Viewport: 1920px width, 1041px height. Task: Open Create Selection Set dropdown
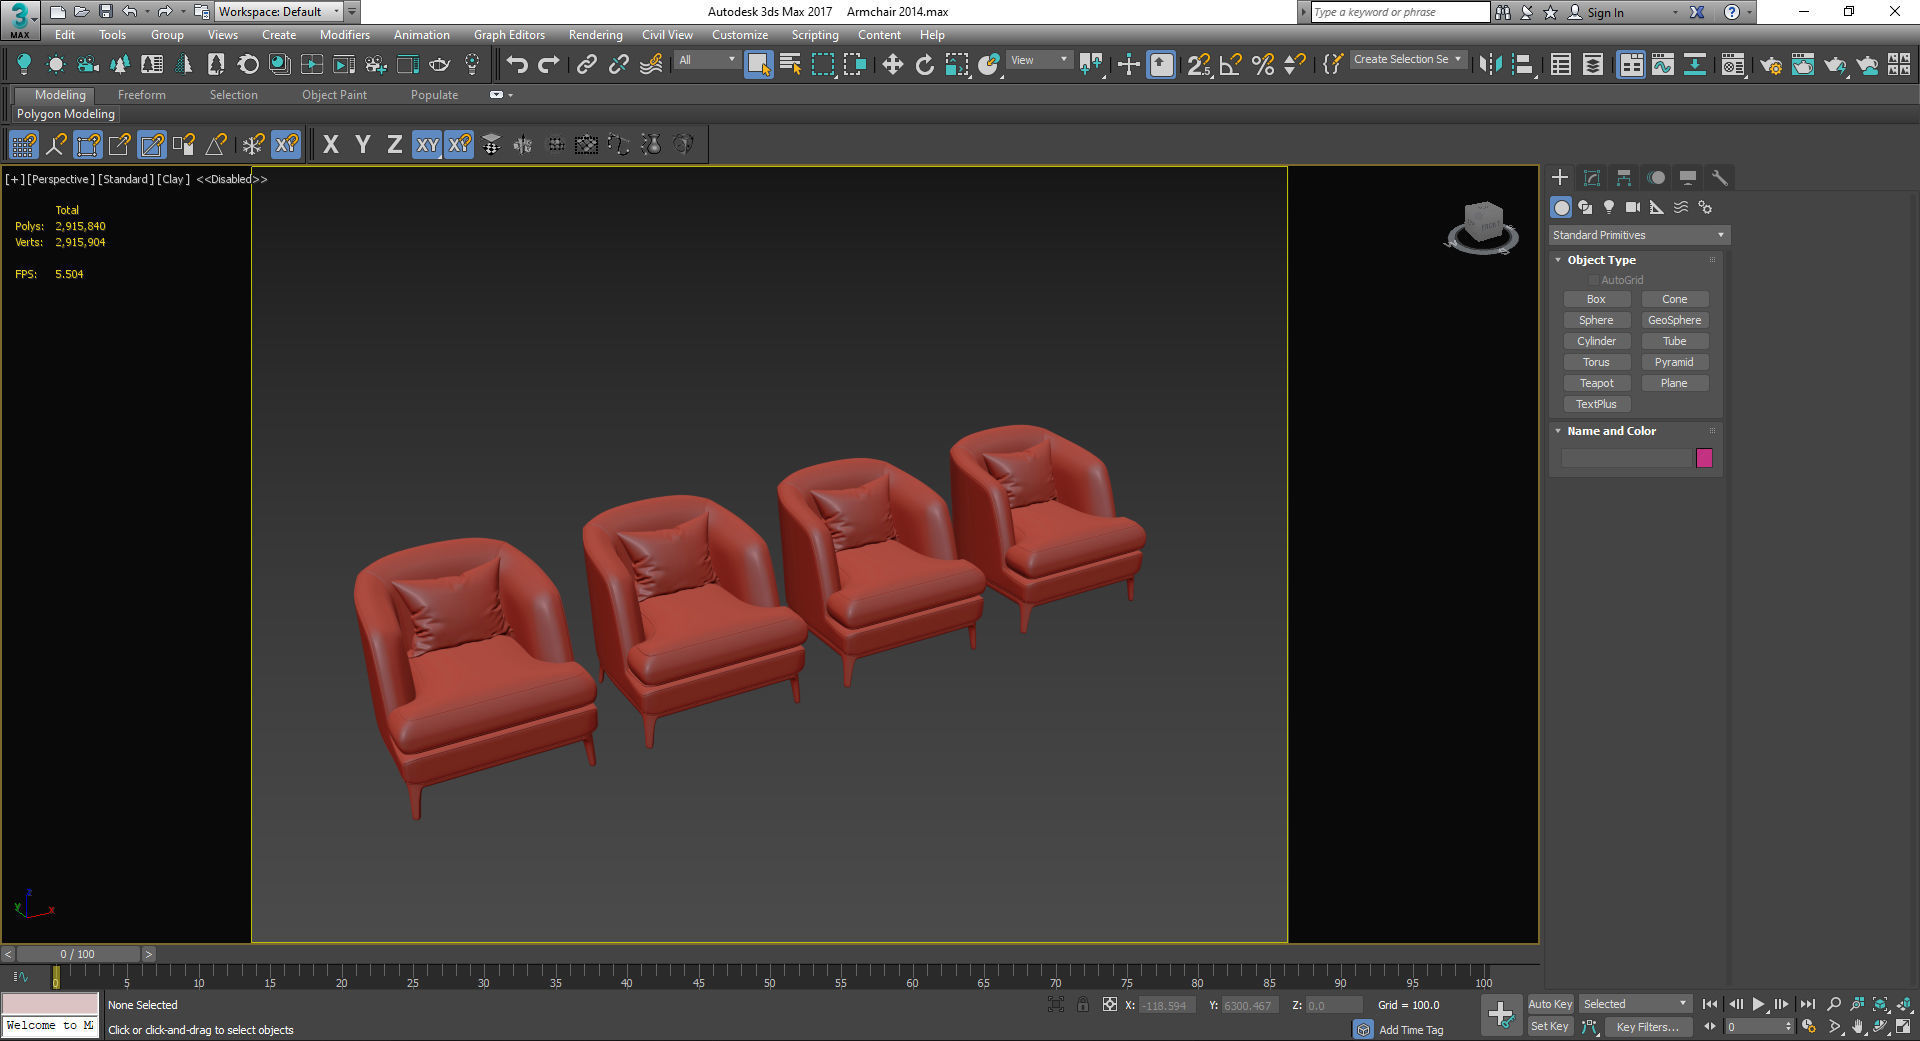(1408, 60)
